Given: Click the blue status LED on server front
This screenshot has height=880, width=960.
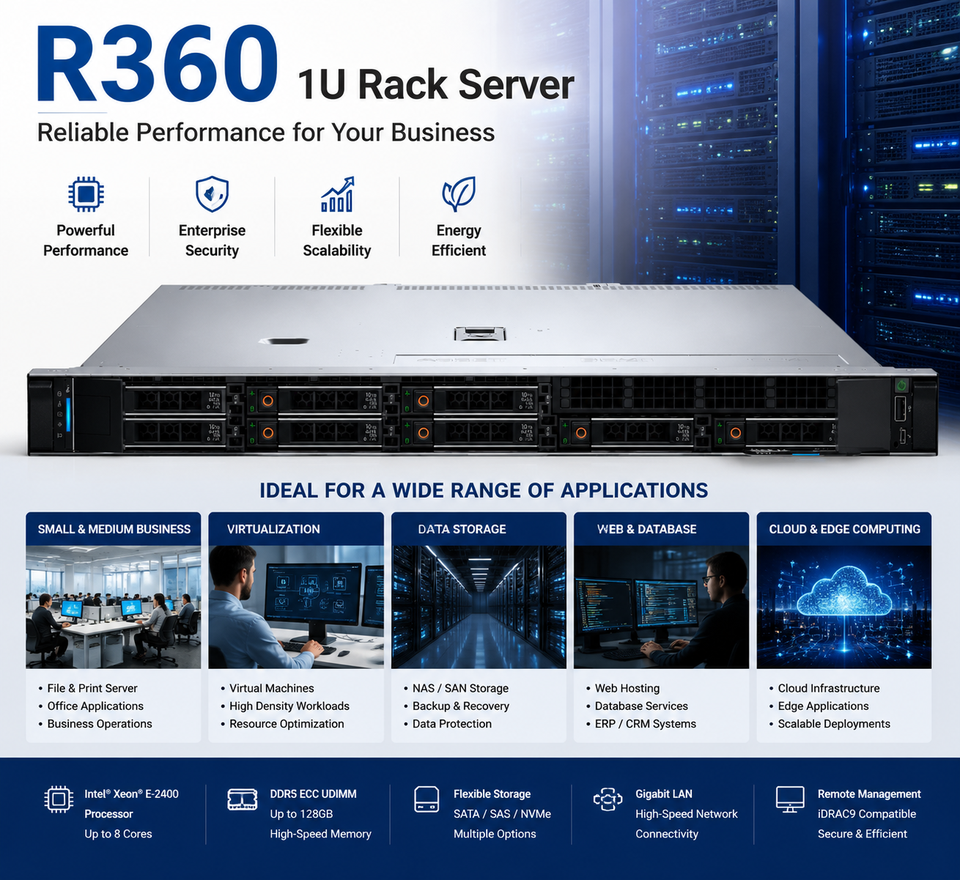Looking at the screenshot, I should click(x=68, y=414).
